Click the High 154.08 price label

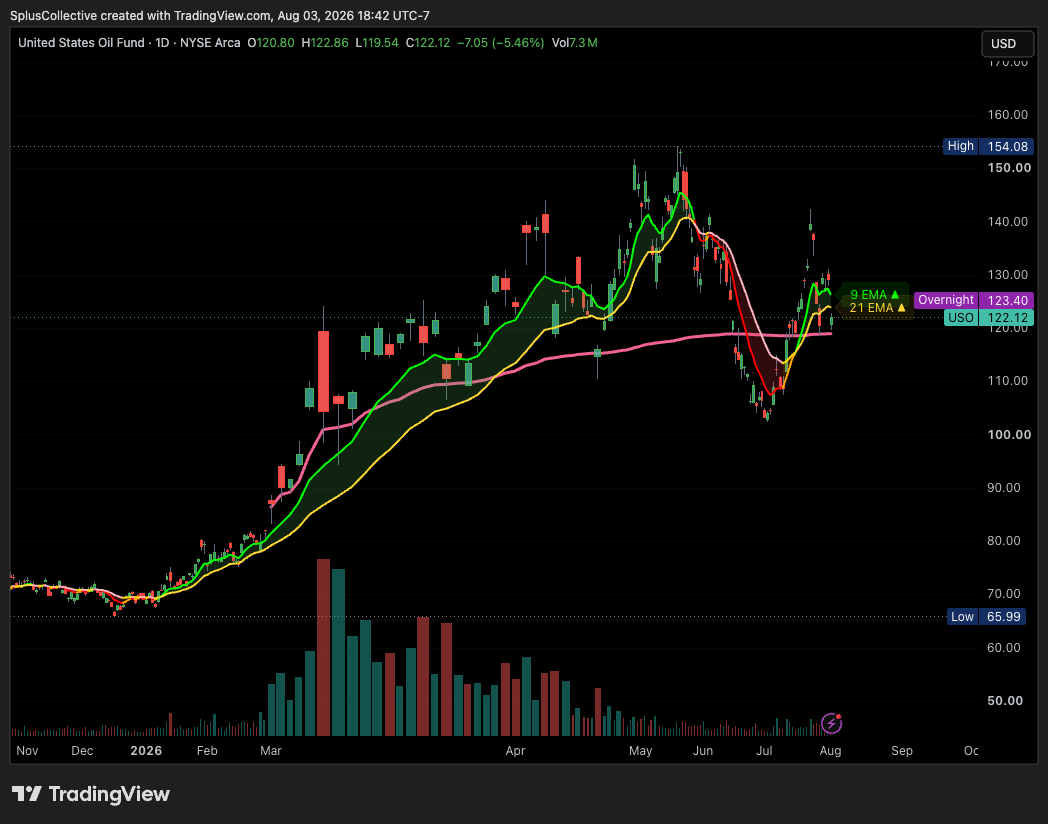click(x=989, y=146)
